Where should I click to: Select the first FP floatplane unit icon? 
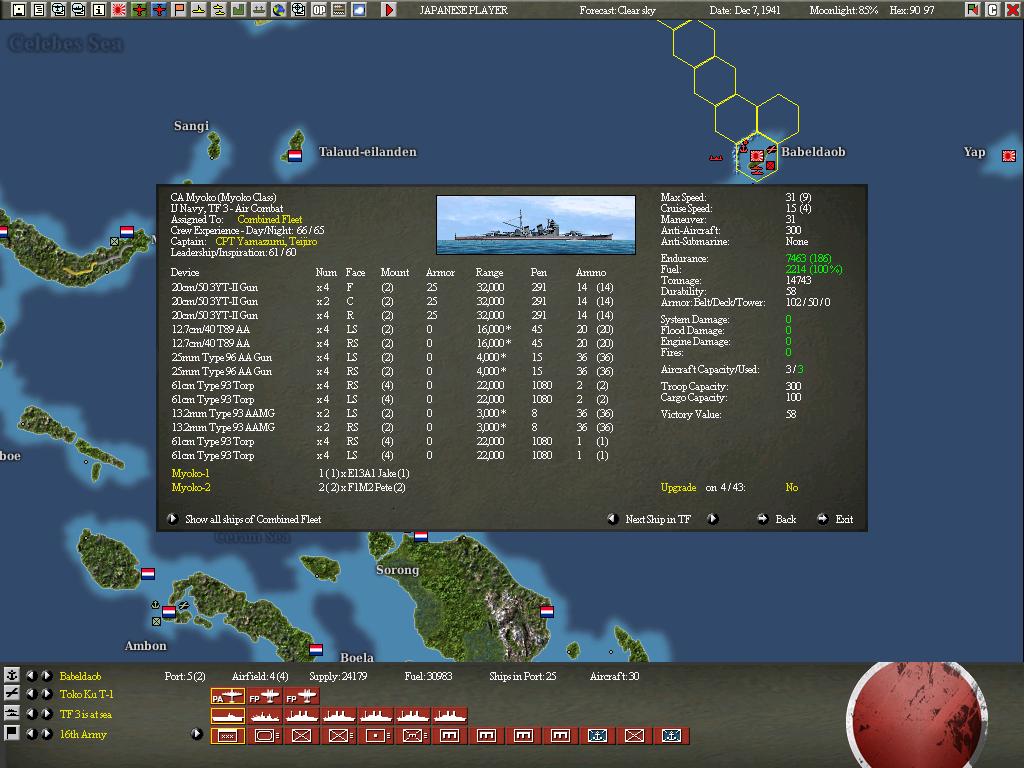[x=264, y=697]
